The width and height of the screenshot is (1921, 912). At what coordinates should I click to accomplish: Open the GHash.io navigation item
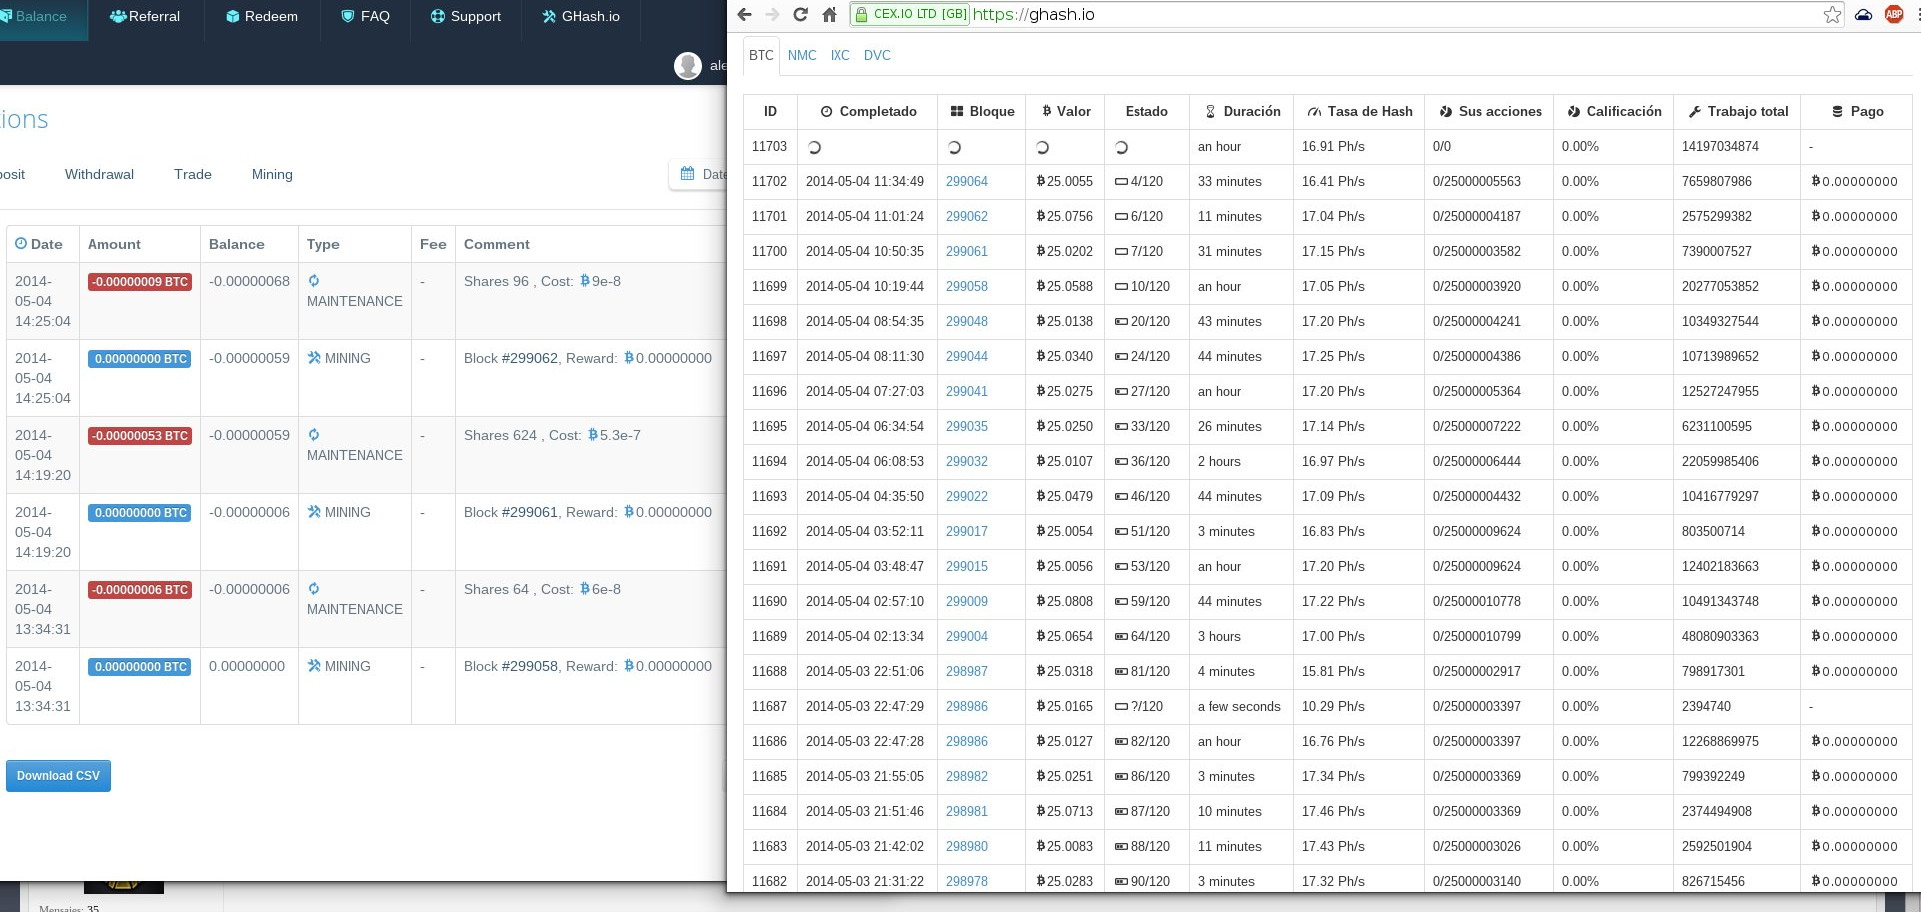click(x=580, y=16)
